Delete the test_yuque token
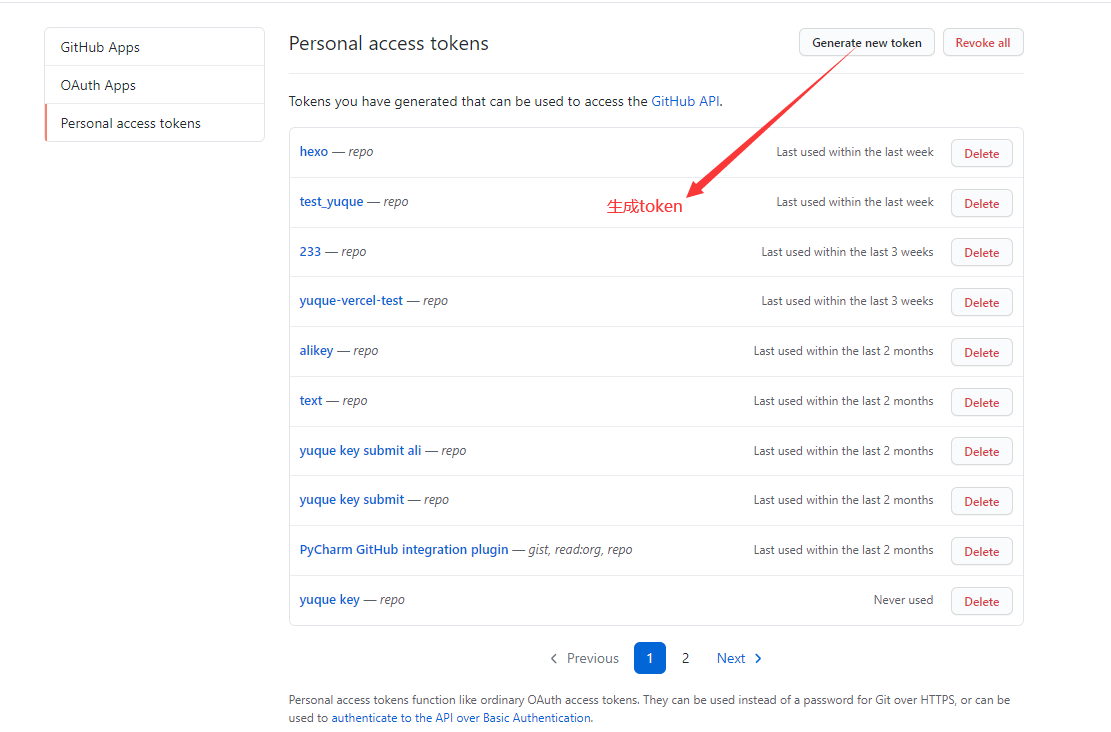 click(981, 203)
